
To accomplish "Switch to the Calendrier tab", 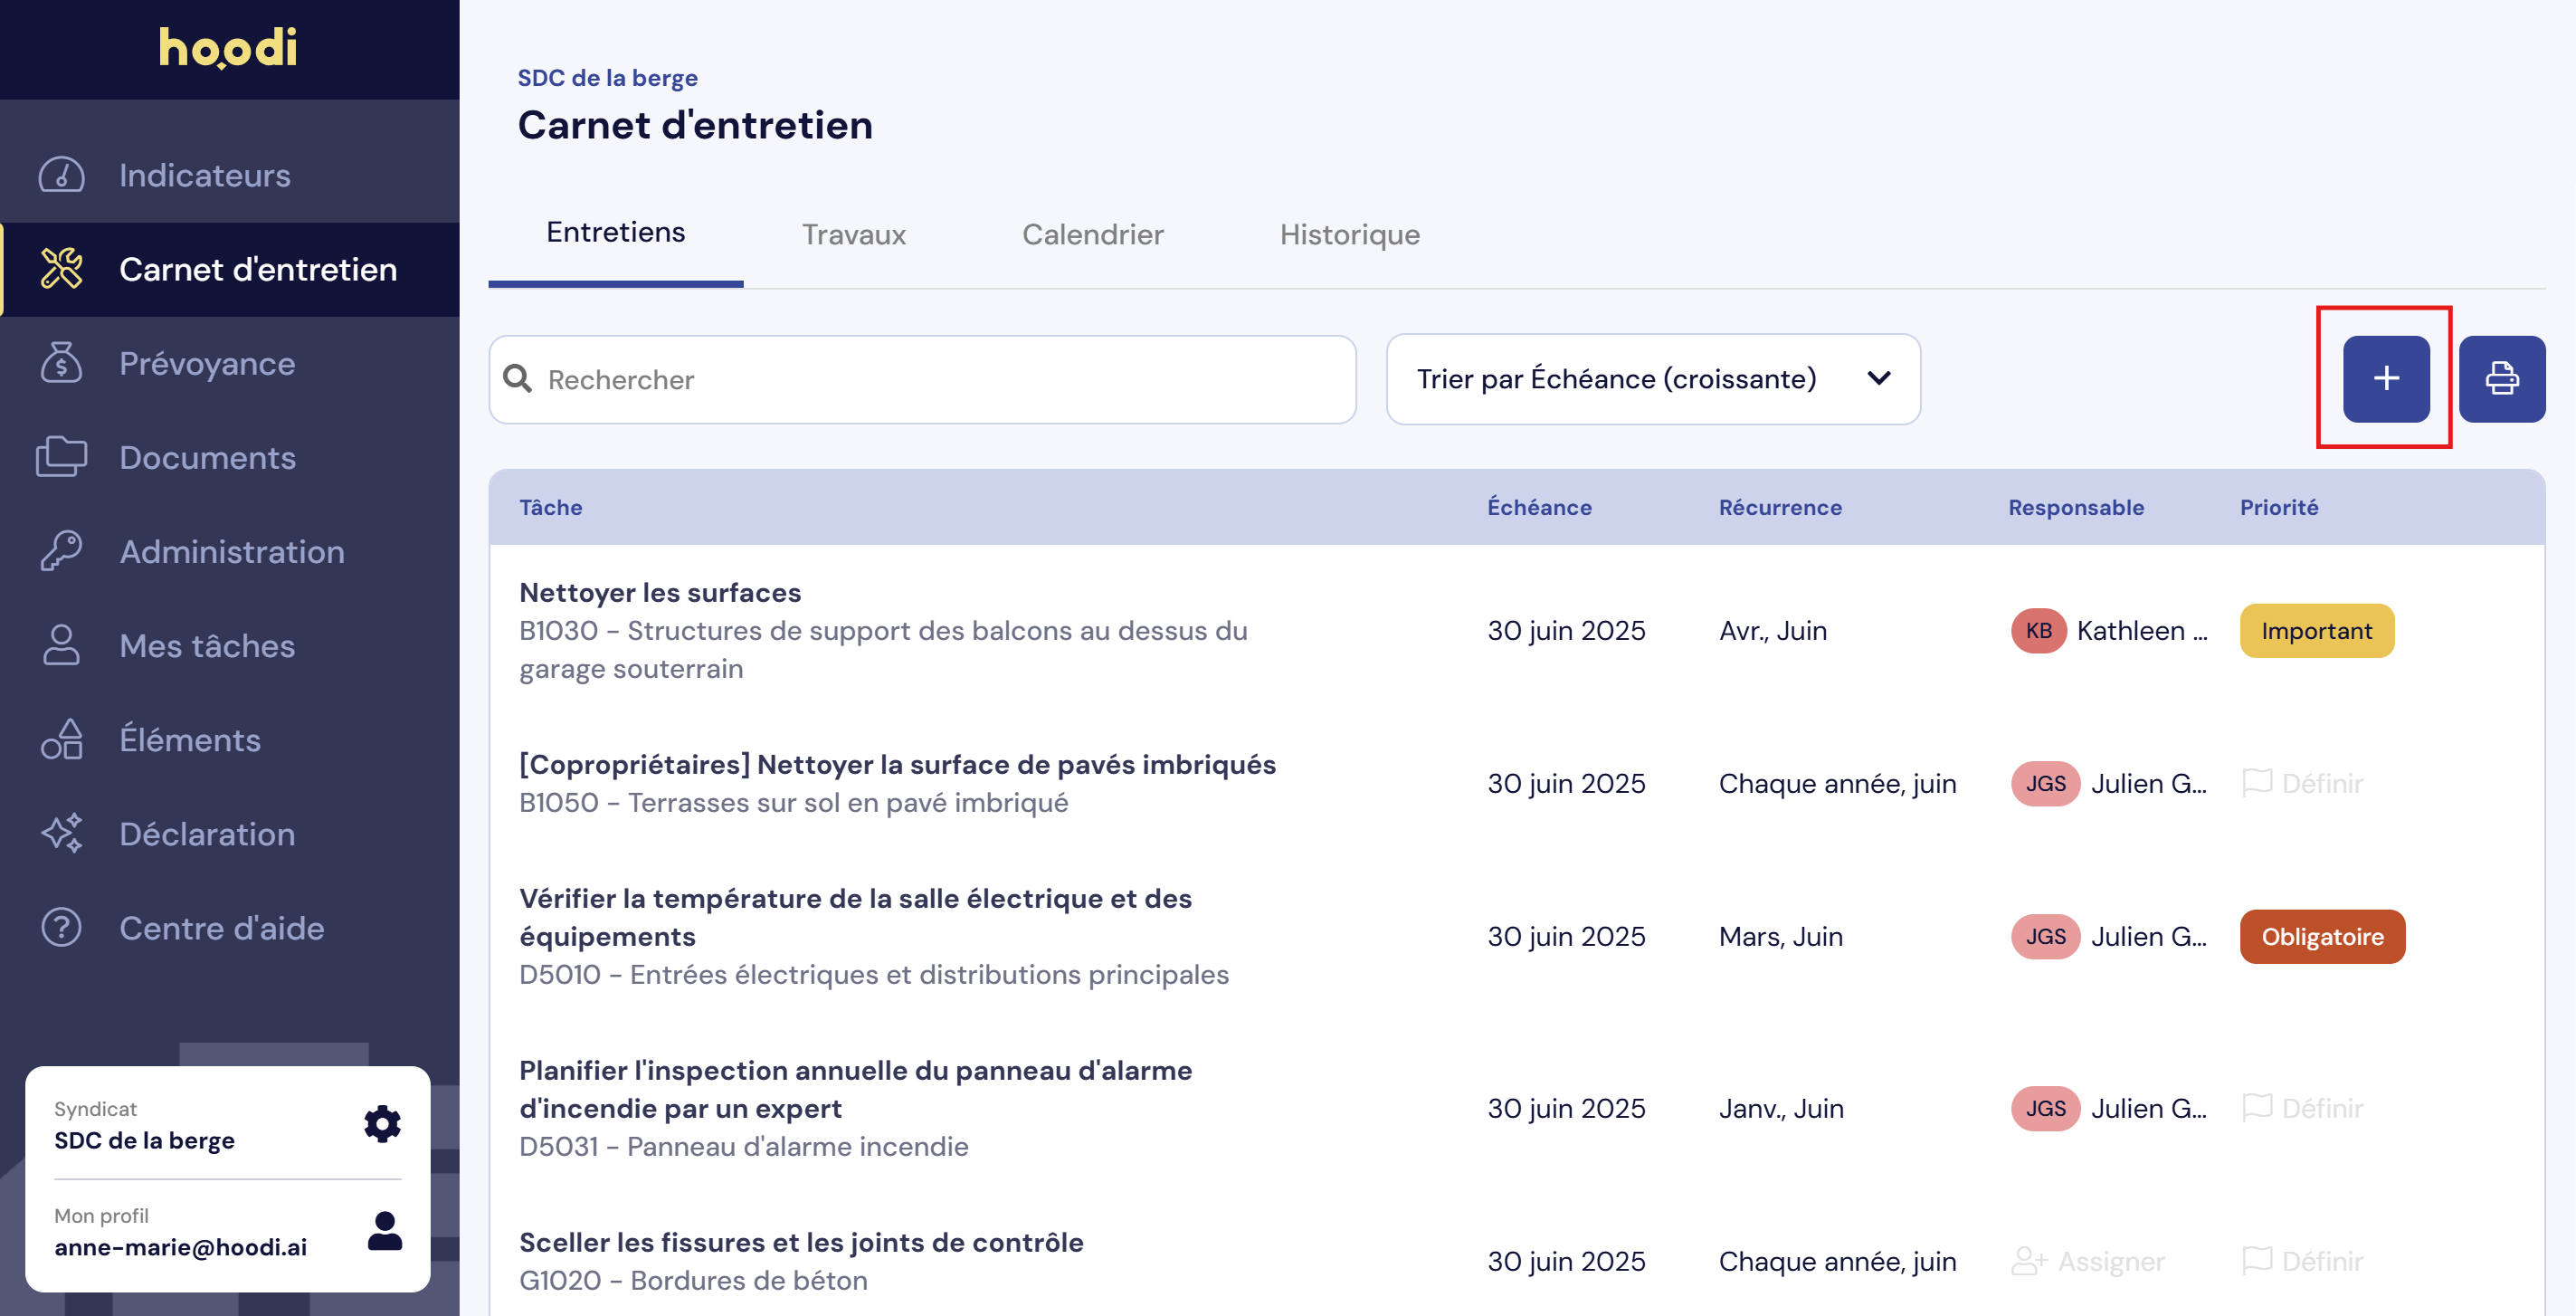I will 1092,235.
